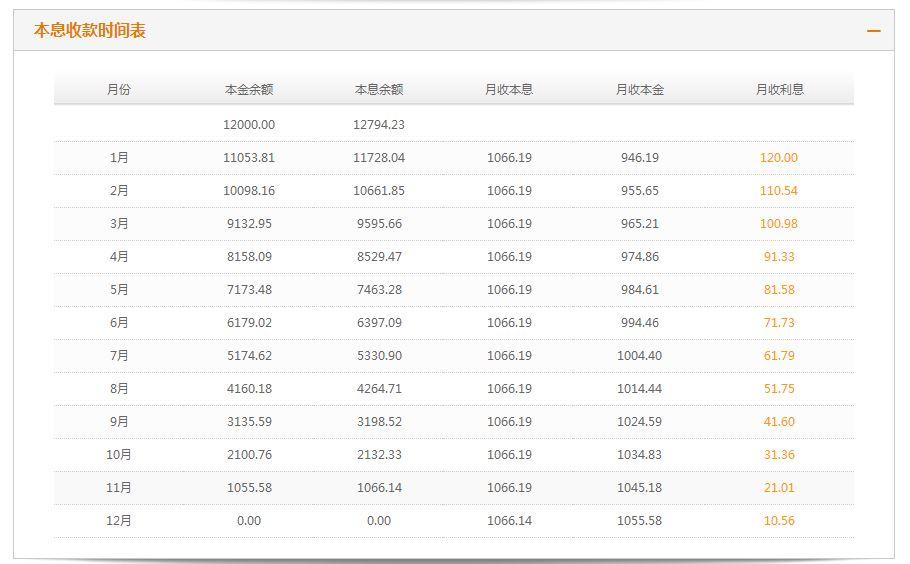Image resolution: width=910 pixels, height=564 pixels.
Task: Select principal balance 7173.48
Action: tap(249, 290)
